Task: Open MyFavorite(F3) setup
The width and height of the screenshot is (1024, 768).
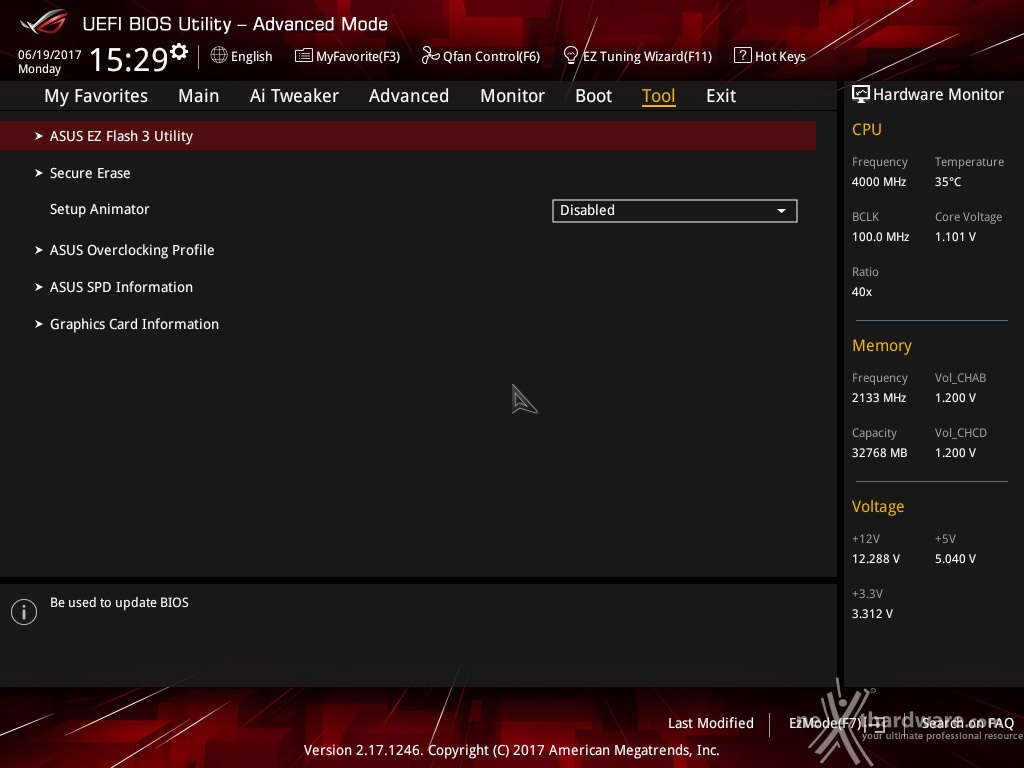Action: click(347, 56)
